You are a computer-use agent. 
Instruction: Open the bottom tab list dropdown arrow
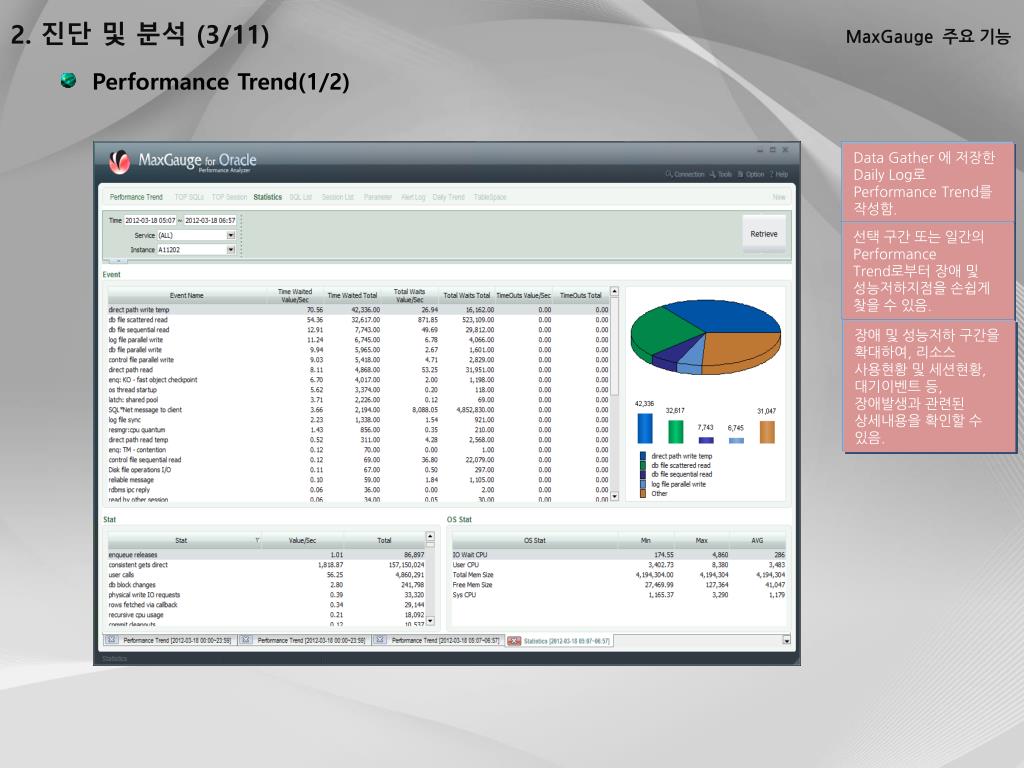(786, 641)
